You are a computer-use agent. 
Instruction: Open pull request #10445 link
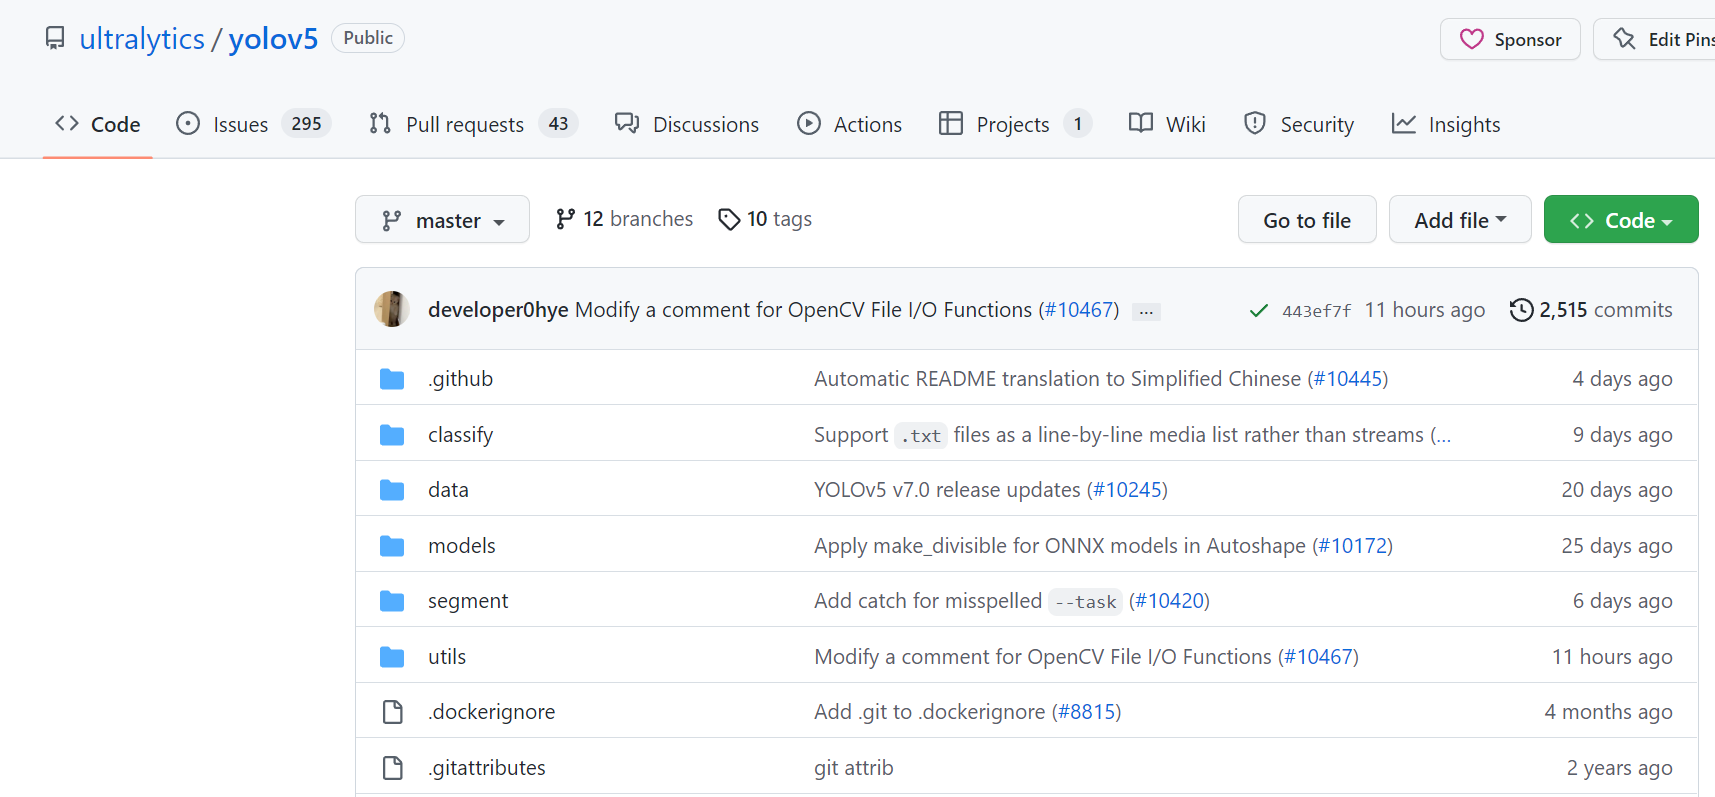coord(1348,379)
